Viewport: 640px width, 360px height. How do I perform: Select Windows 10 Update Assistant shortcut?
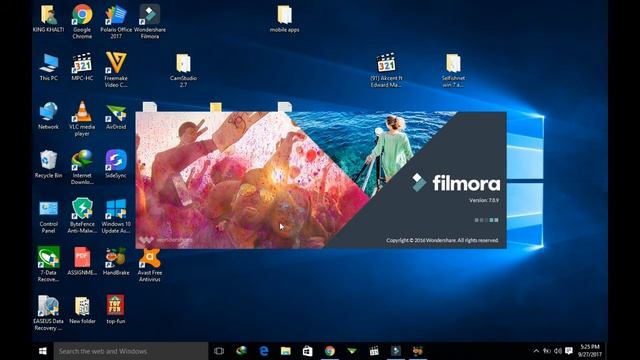tap(116, 216)
